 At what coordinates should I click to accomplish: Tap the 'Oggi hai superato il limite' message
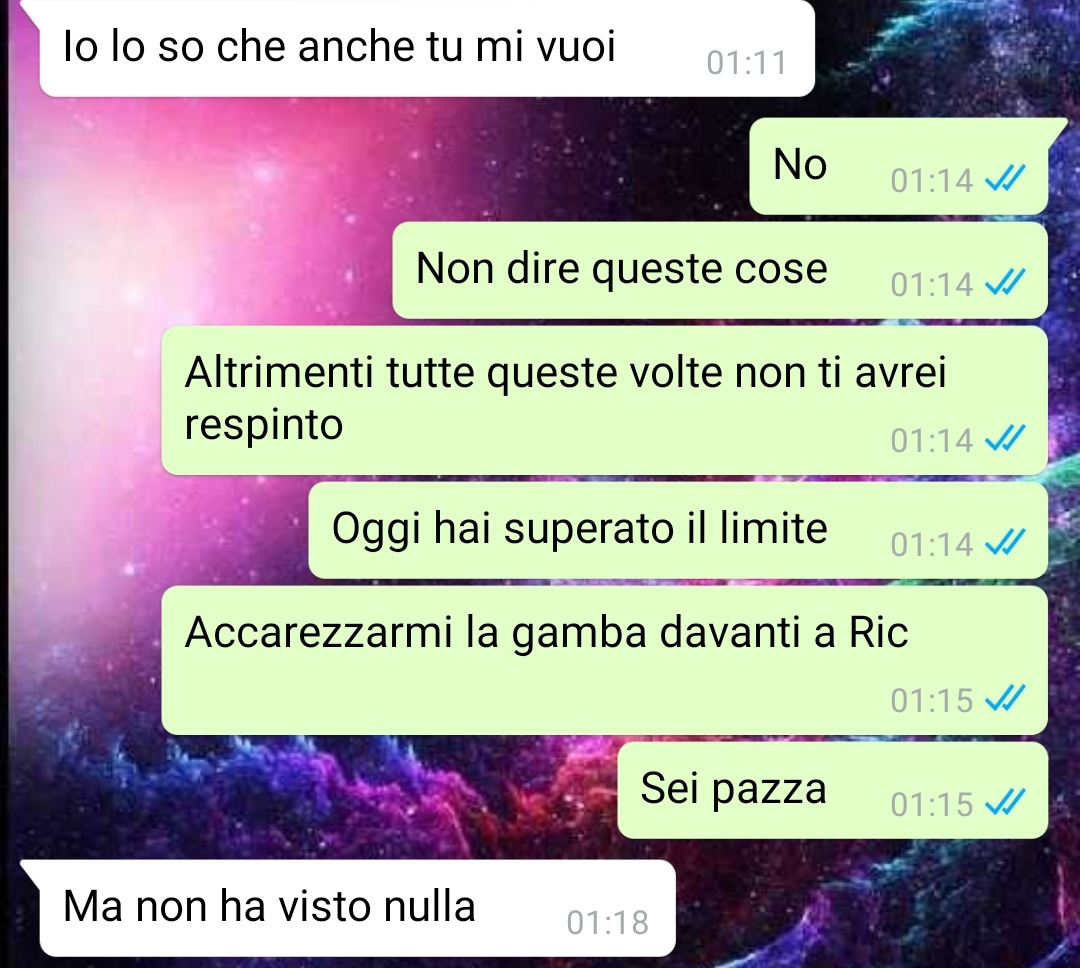[678, 530]
